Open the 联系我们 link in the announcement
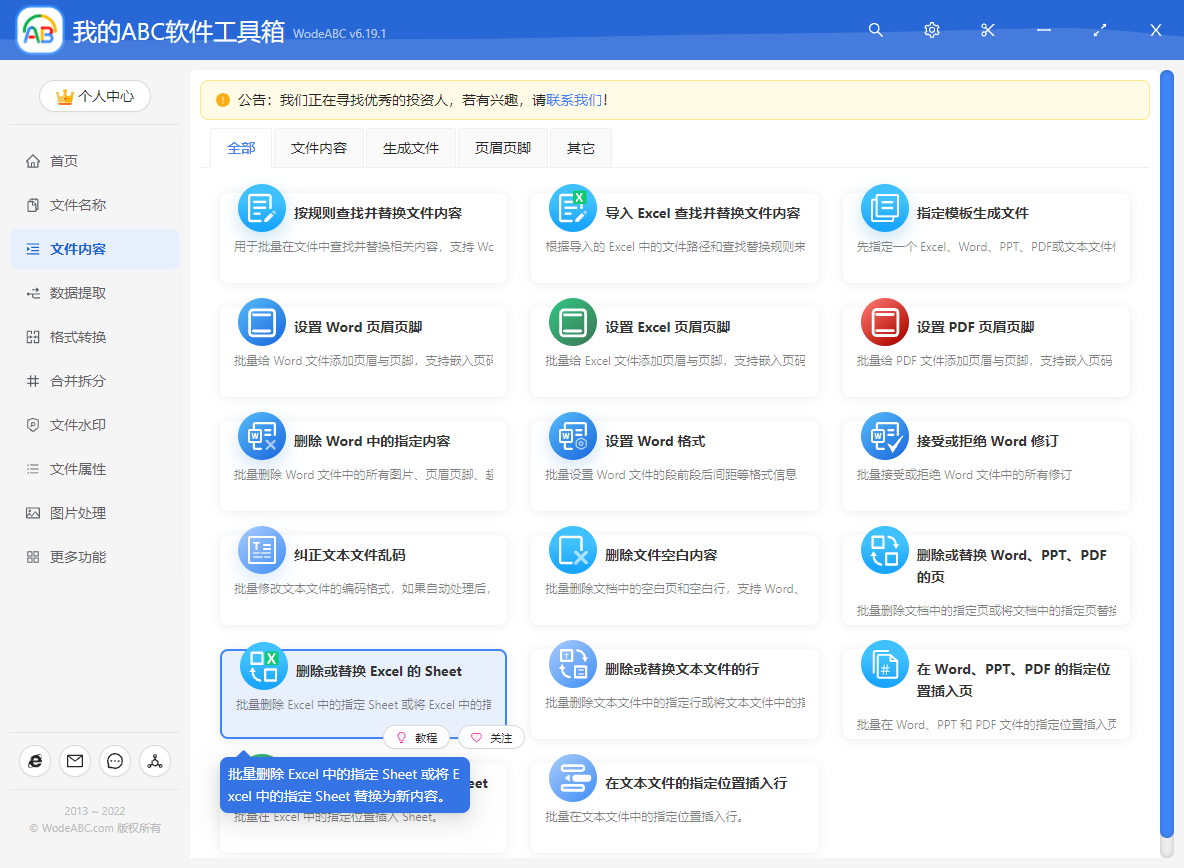This screenshot has width=1184, height=868. tap(573, 100)
